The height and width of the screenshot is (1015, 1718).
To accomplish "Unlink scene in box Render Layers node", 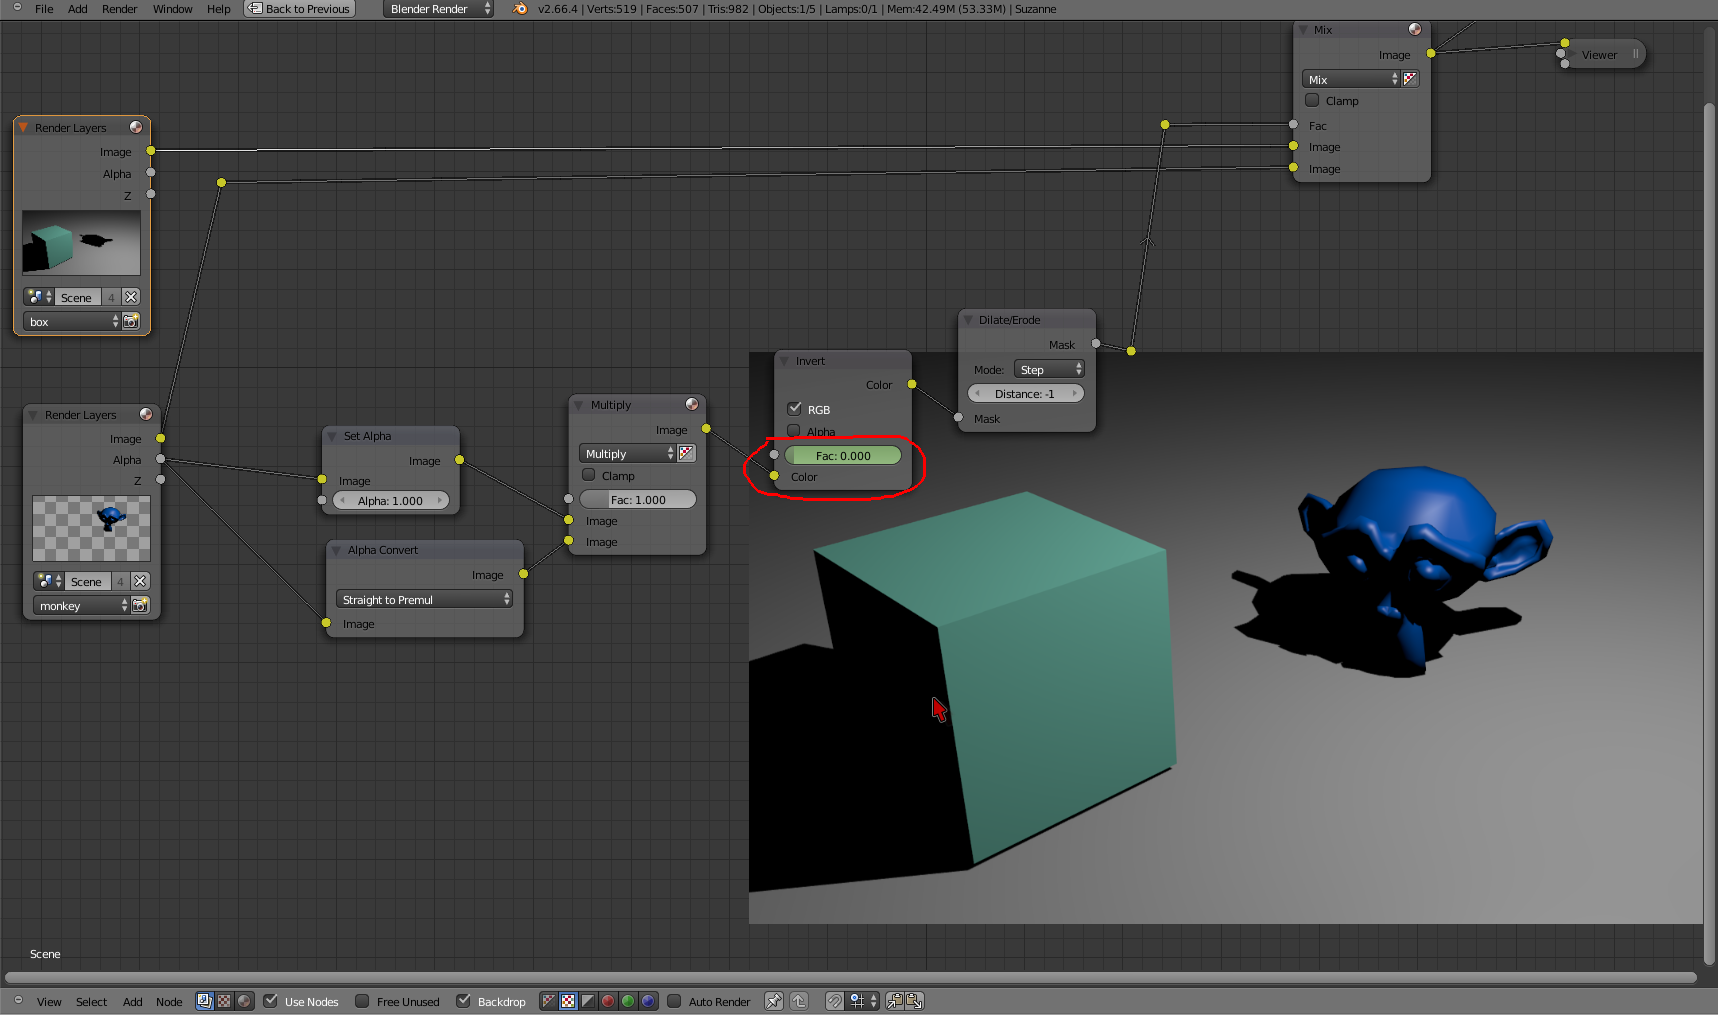I will [x=131, y=297].
